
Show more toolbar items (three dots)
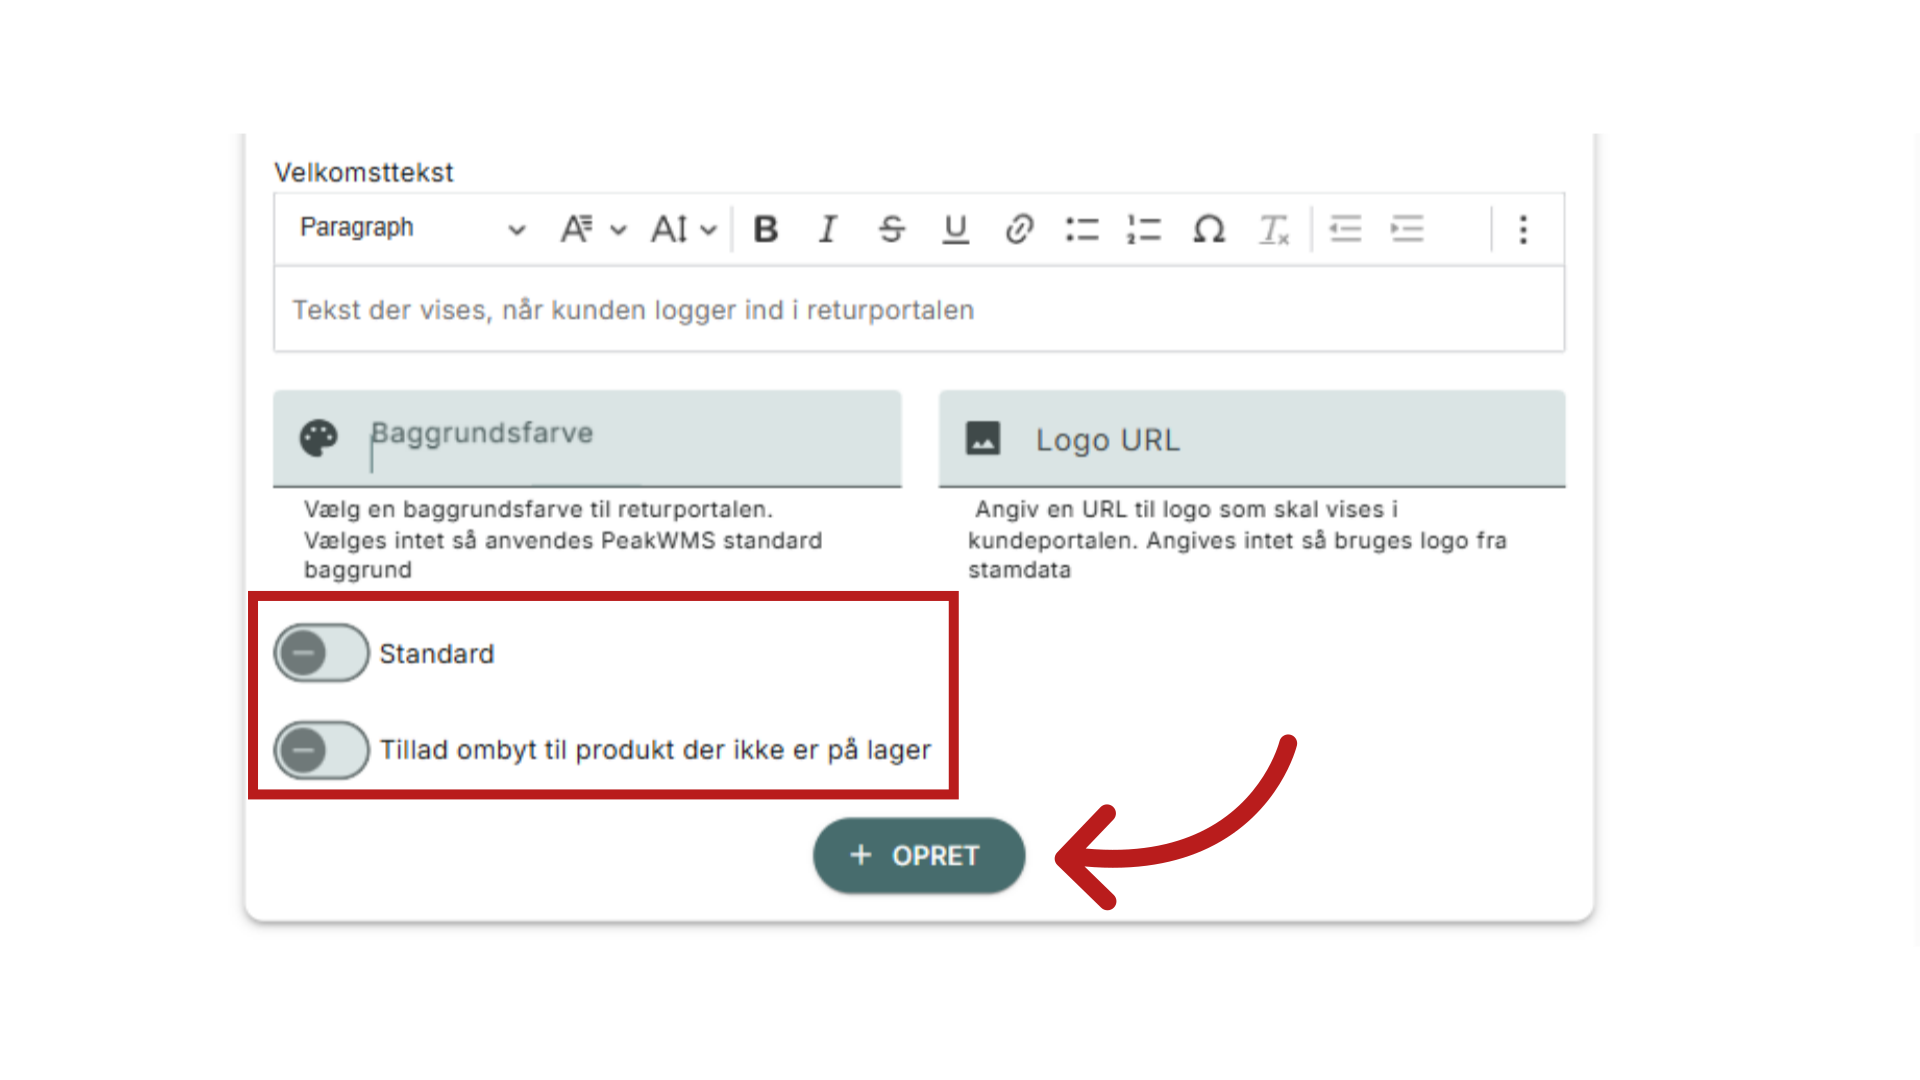(x=1523, y=229)
